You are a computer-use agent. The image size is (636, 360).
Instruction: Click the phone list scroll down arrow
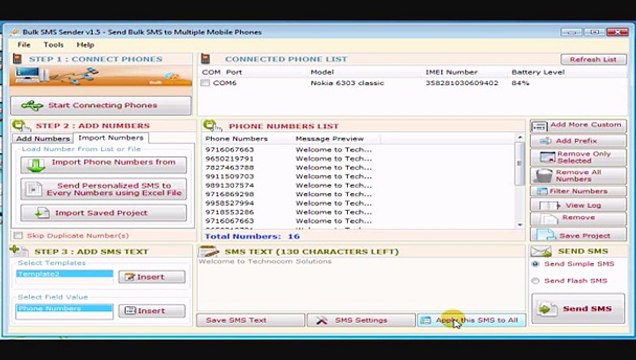(520, 225)
